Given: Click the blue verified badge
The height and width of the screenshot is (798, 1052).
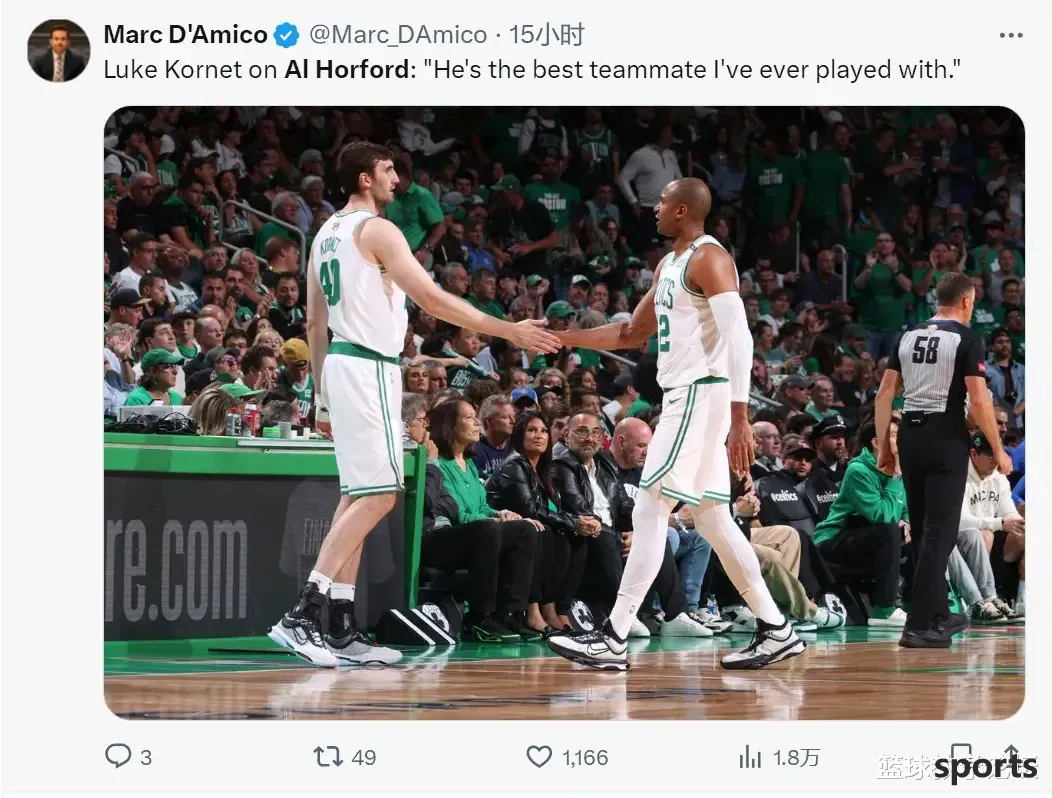Looking at the screenshot, I should coord(287,35).
